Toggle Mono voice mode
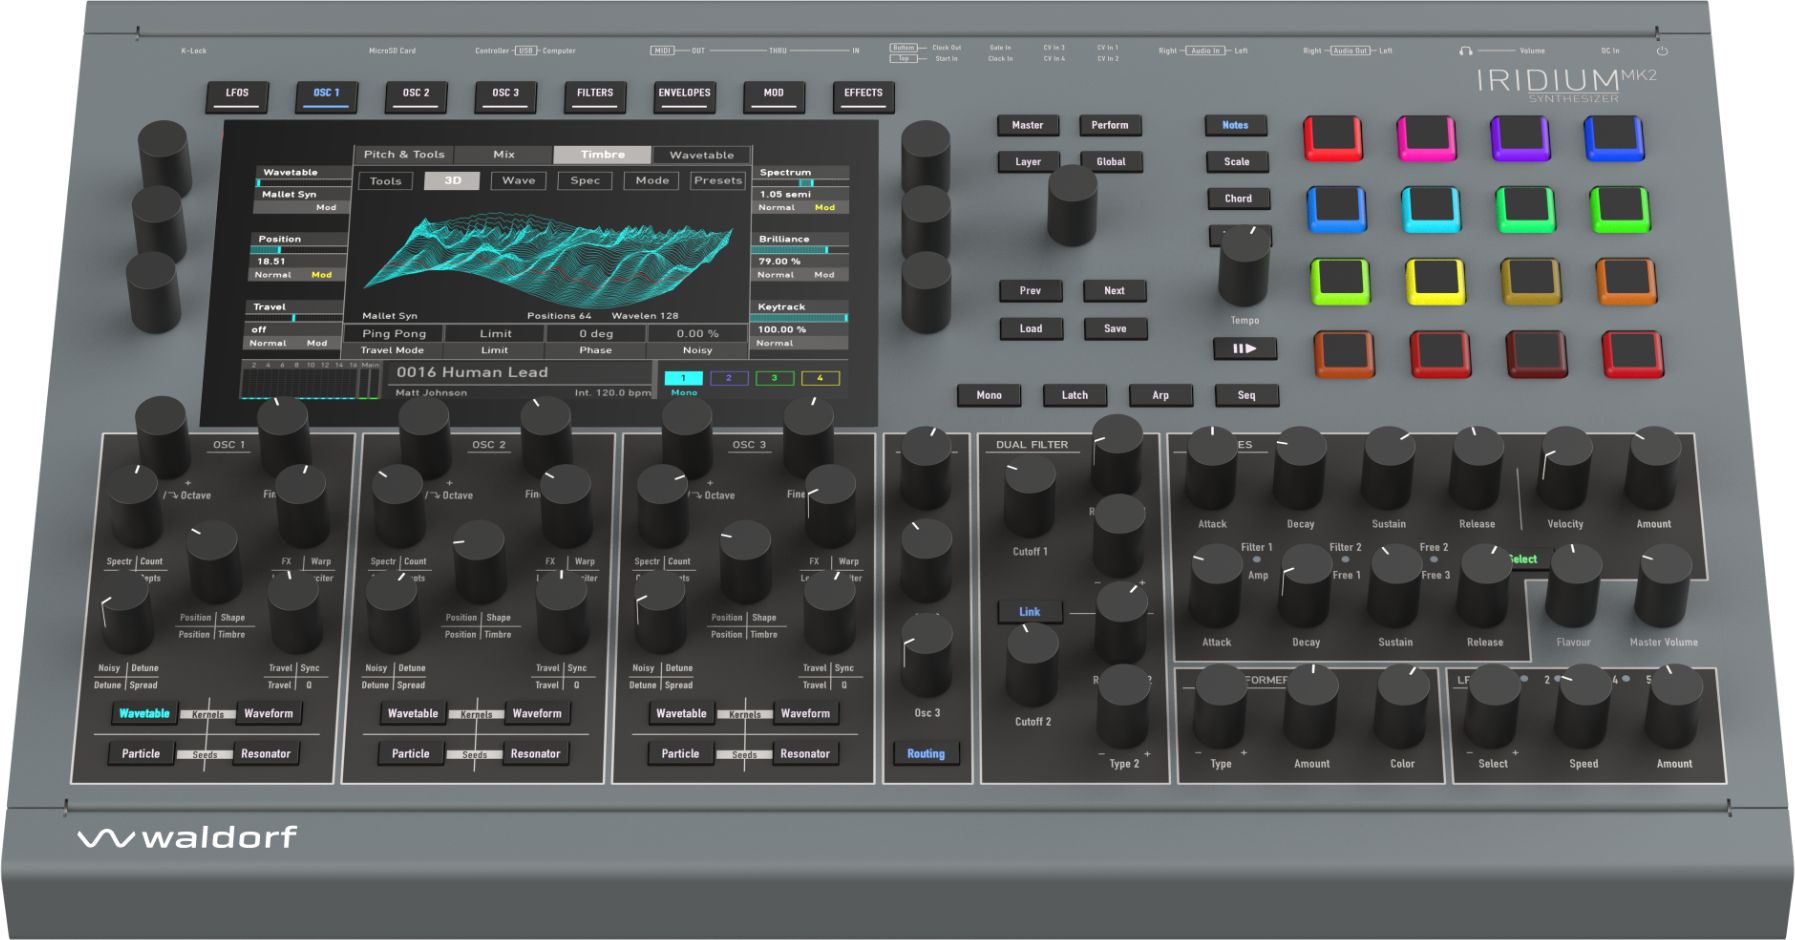Viewport: 1795px width, 940px height. tap(989, 395)
